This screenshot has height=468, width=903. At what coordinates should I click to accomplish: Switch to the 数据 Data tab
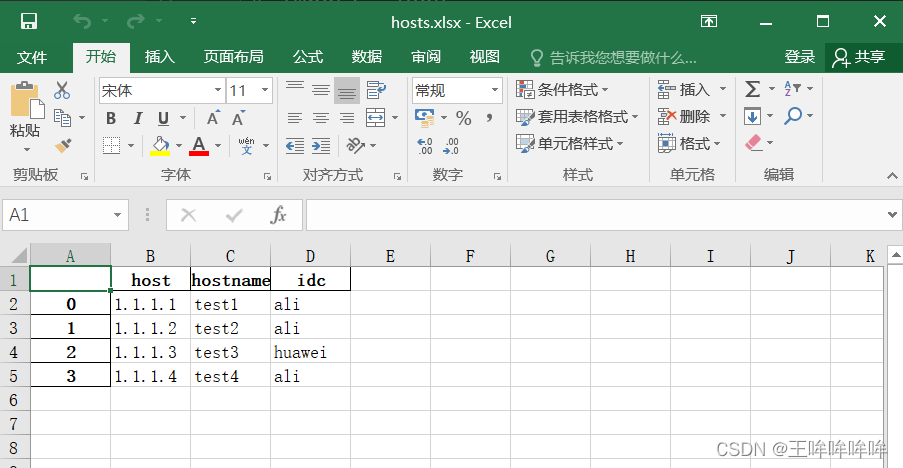click(367, 56)
